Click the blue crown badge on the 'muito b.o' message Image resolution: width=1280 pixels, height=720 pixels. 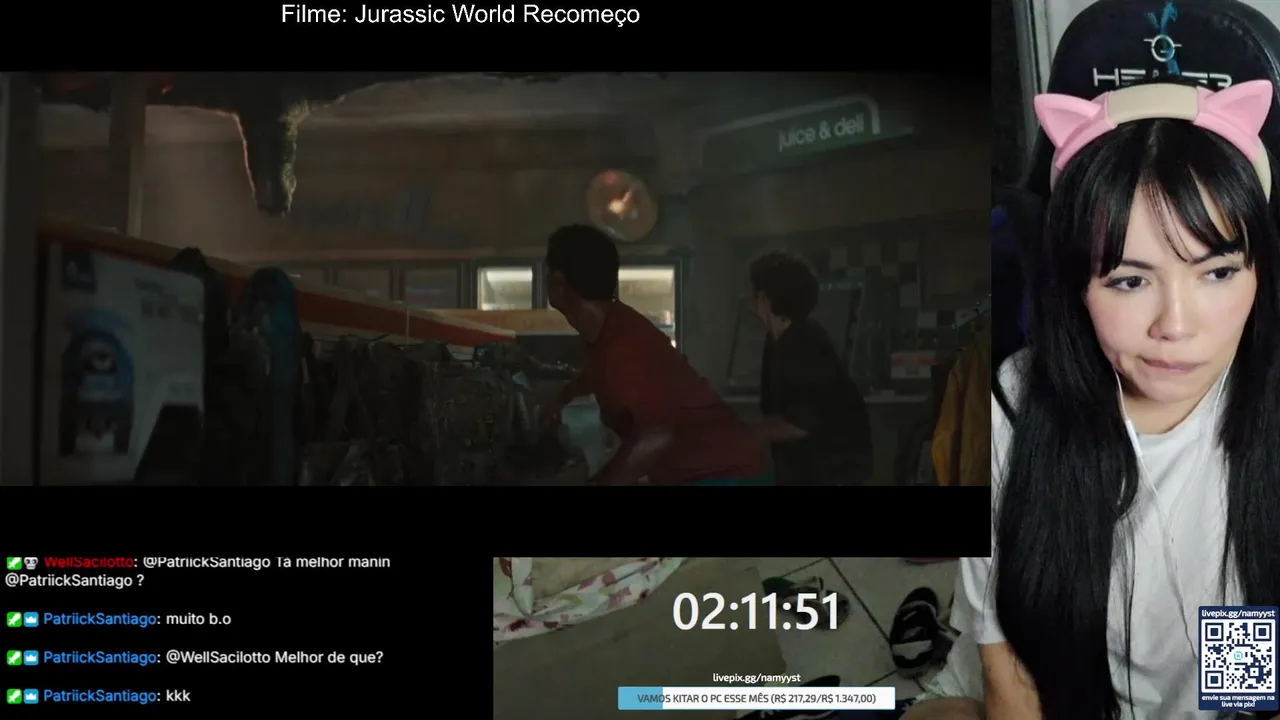click(x=31, y=619)
